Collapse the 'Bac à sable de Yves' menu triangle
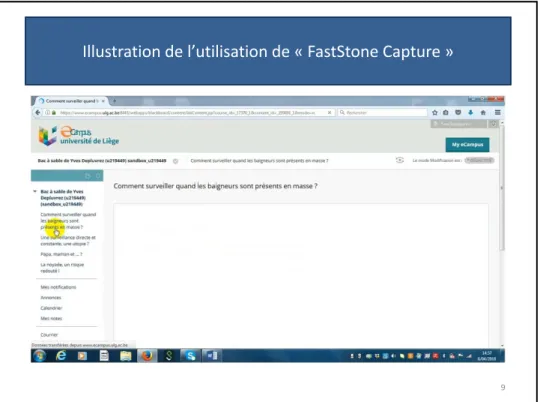540x402 pixels. 35,191
